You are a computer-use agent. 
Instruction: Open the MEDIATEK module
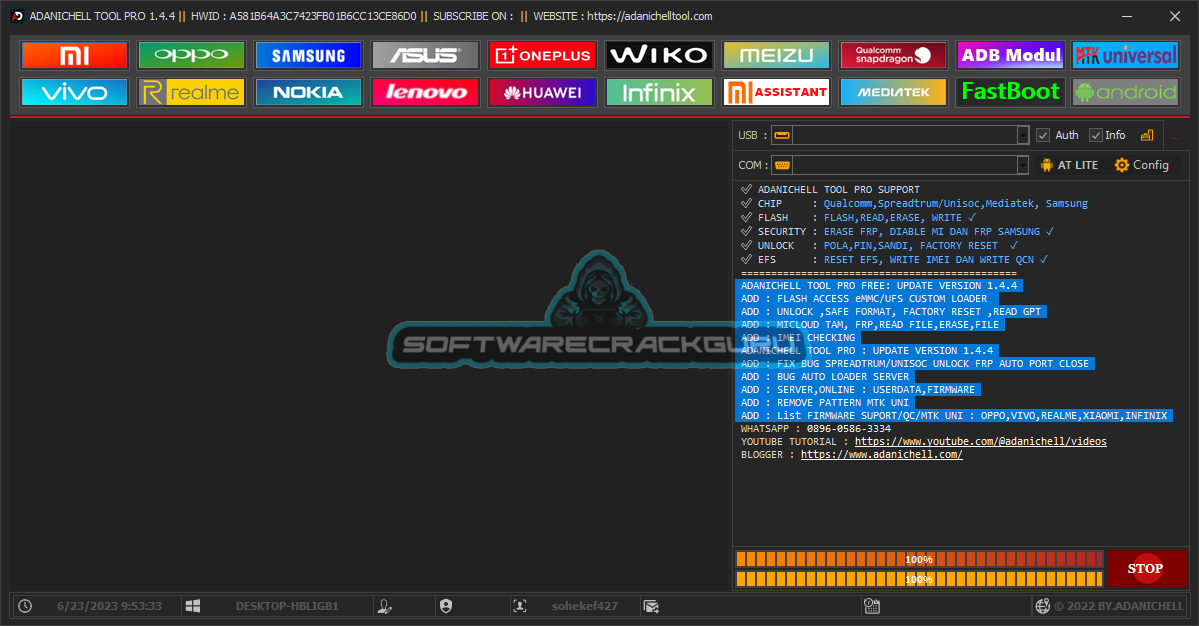[x=893, y=92]
